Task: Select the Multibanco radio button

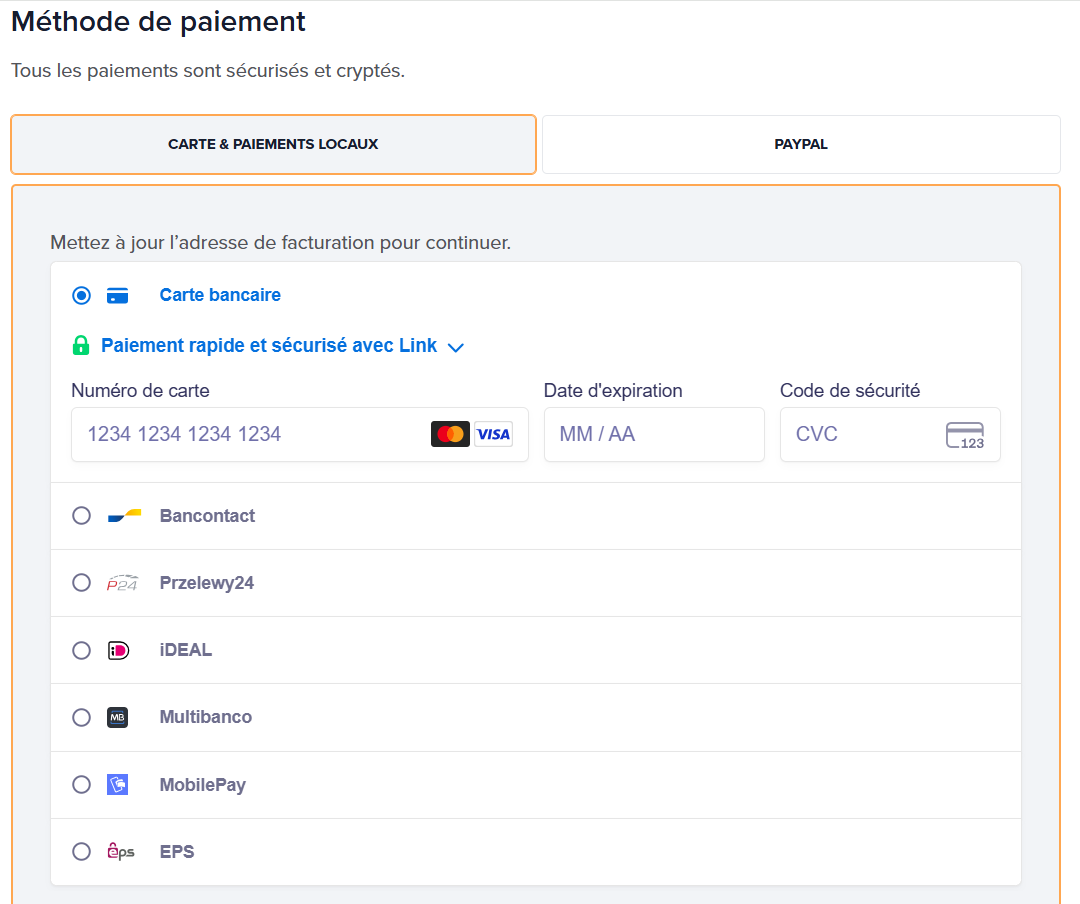Action: click(x=81, y=717)
